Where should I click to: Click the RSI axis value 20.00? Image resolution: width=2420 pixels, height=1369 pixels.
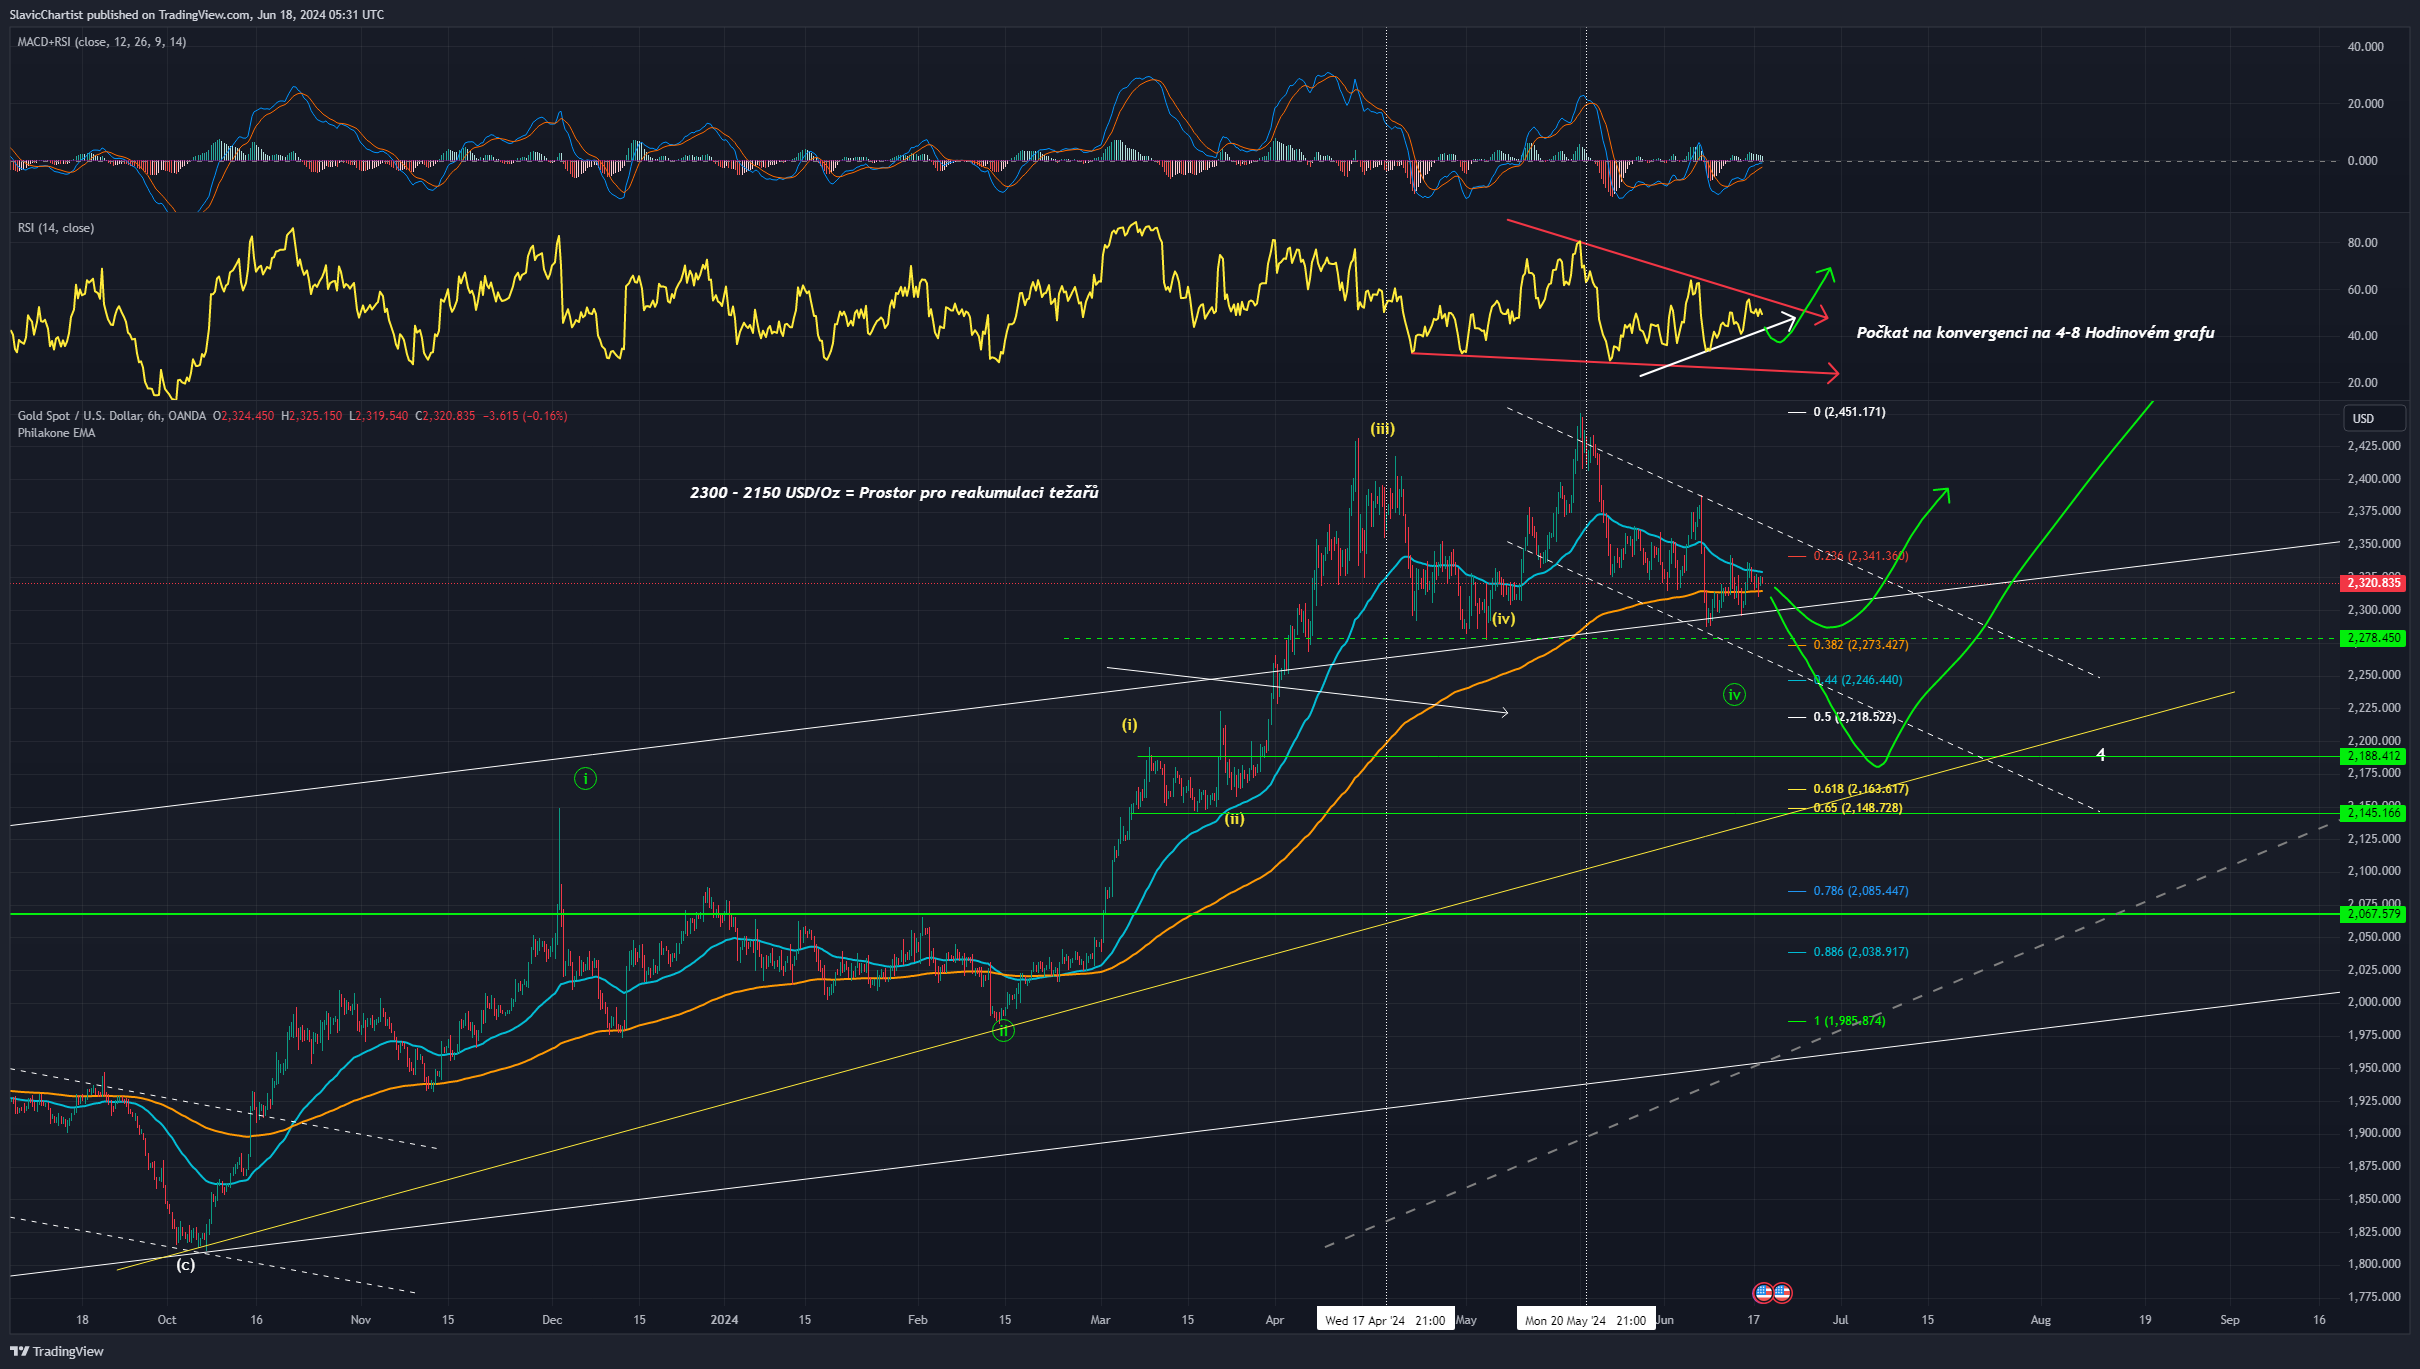tap(2362, 383)
